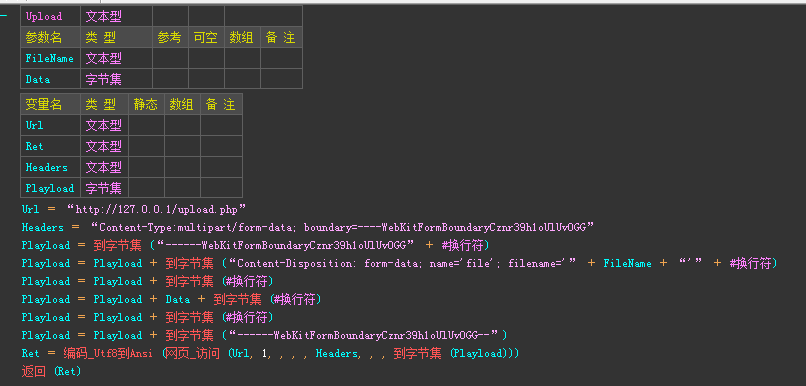Click (Ret) in the 返回 statement

point(67,371)
